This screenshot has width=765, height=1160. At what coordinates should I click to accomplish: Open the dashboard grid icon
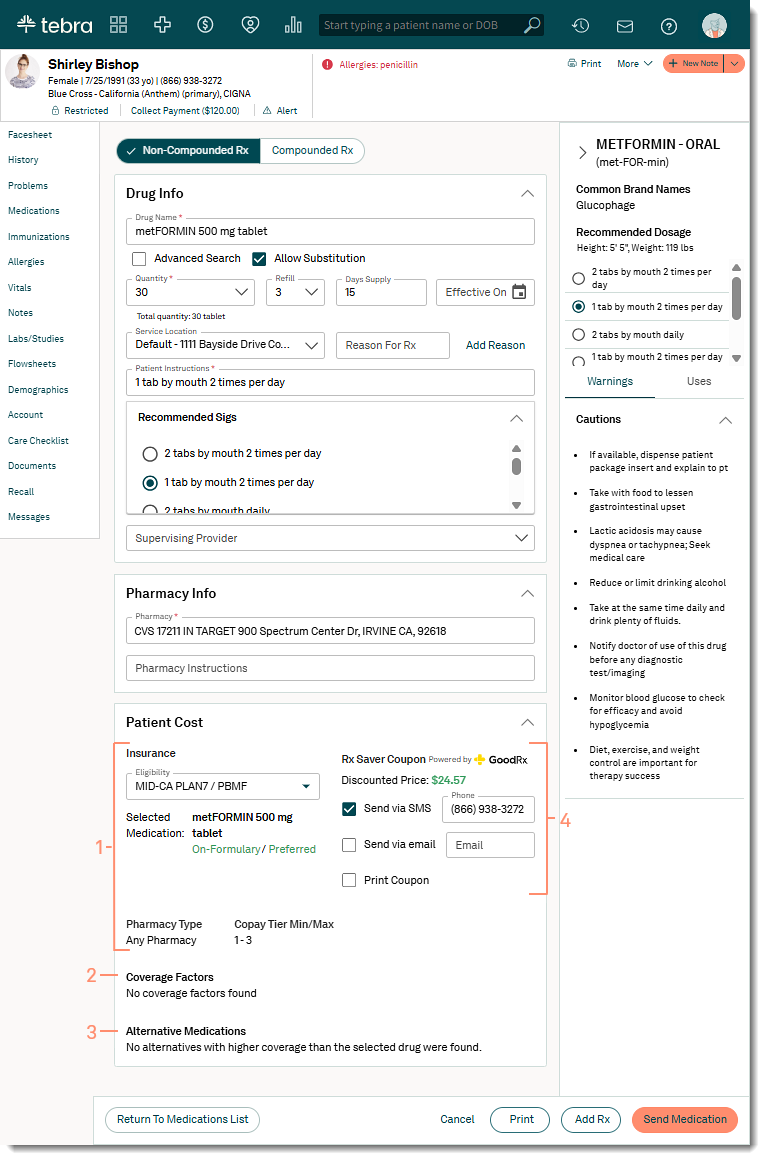[x=118, y=24]
